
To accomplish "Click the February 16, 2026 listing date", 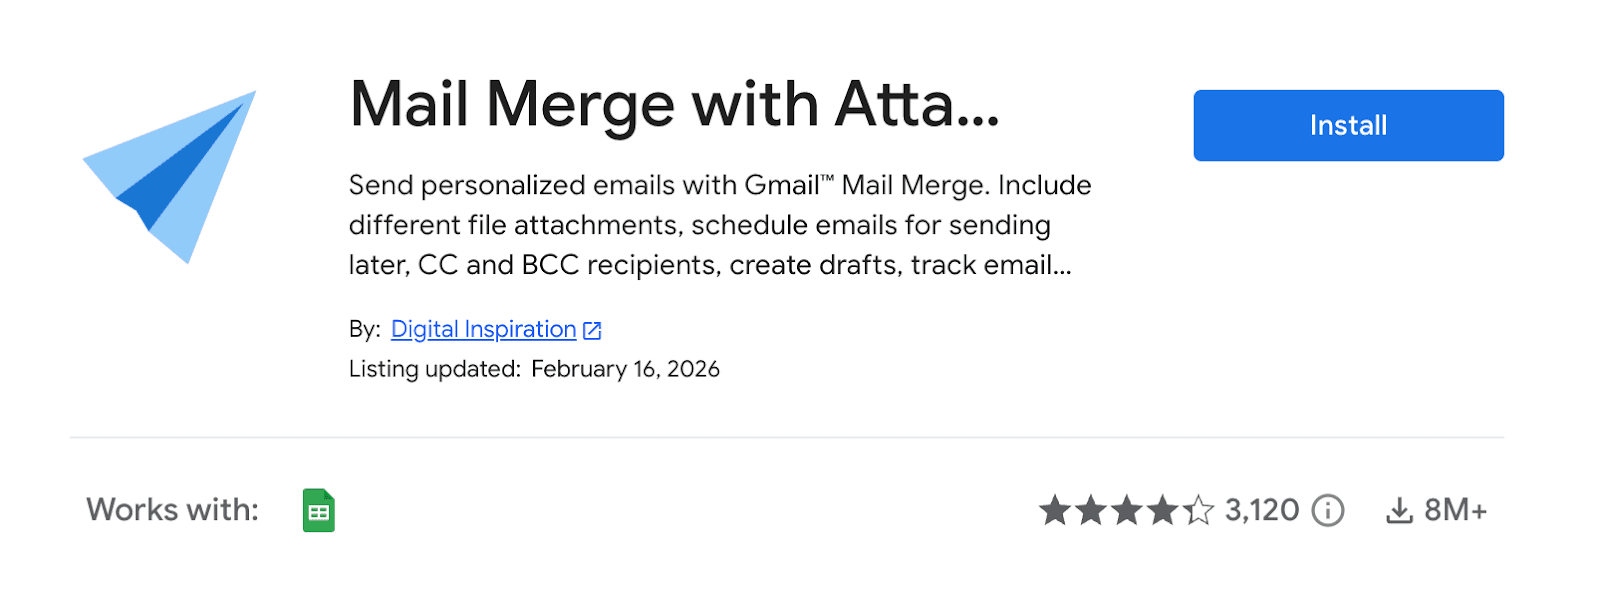I will (x=625, y=369).
